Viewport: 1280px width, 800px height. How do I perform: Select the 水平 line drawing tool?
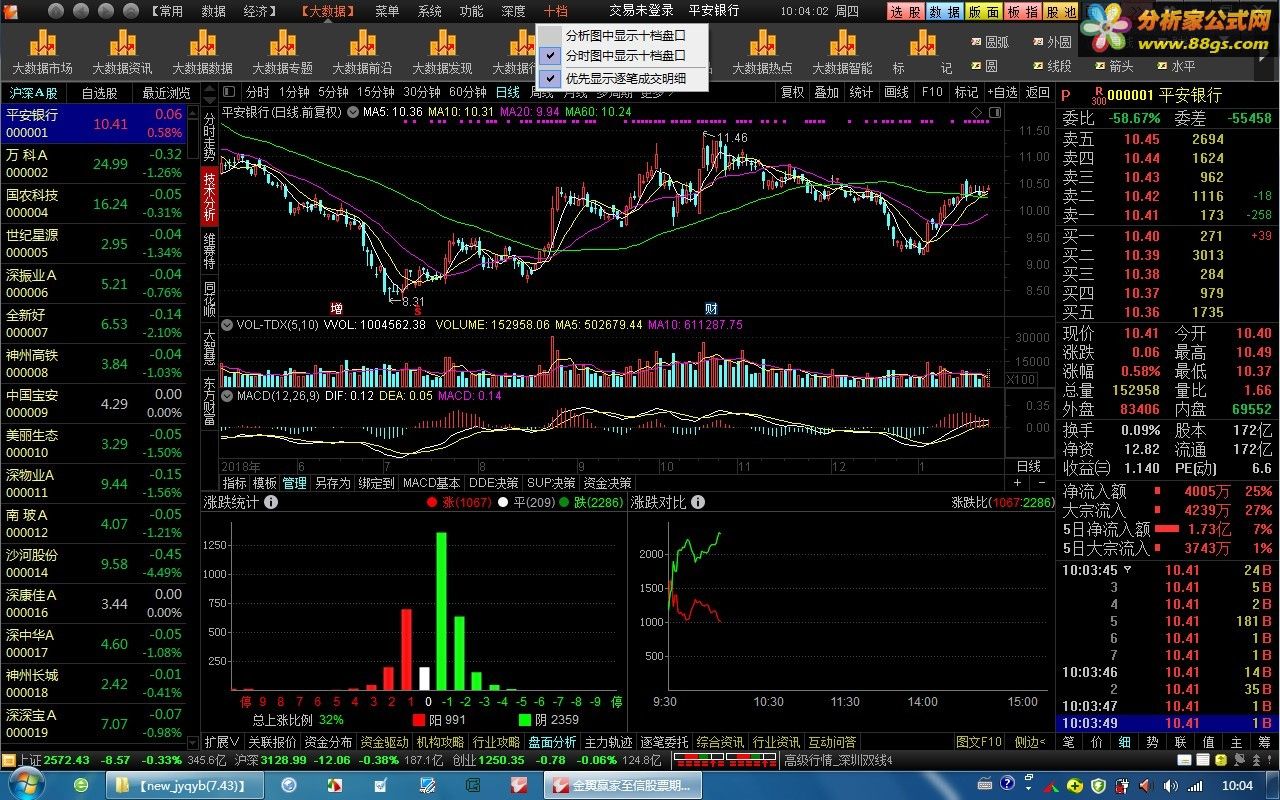(x=1175, y=66)
